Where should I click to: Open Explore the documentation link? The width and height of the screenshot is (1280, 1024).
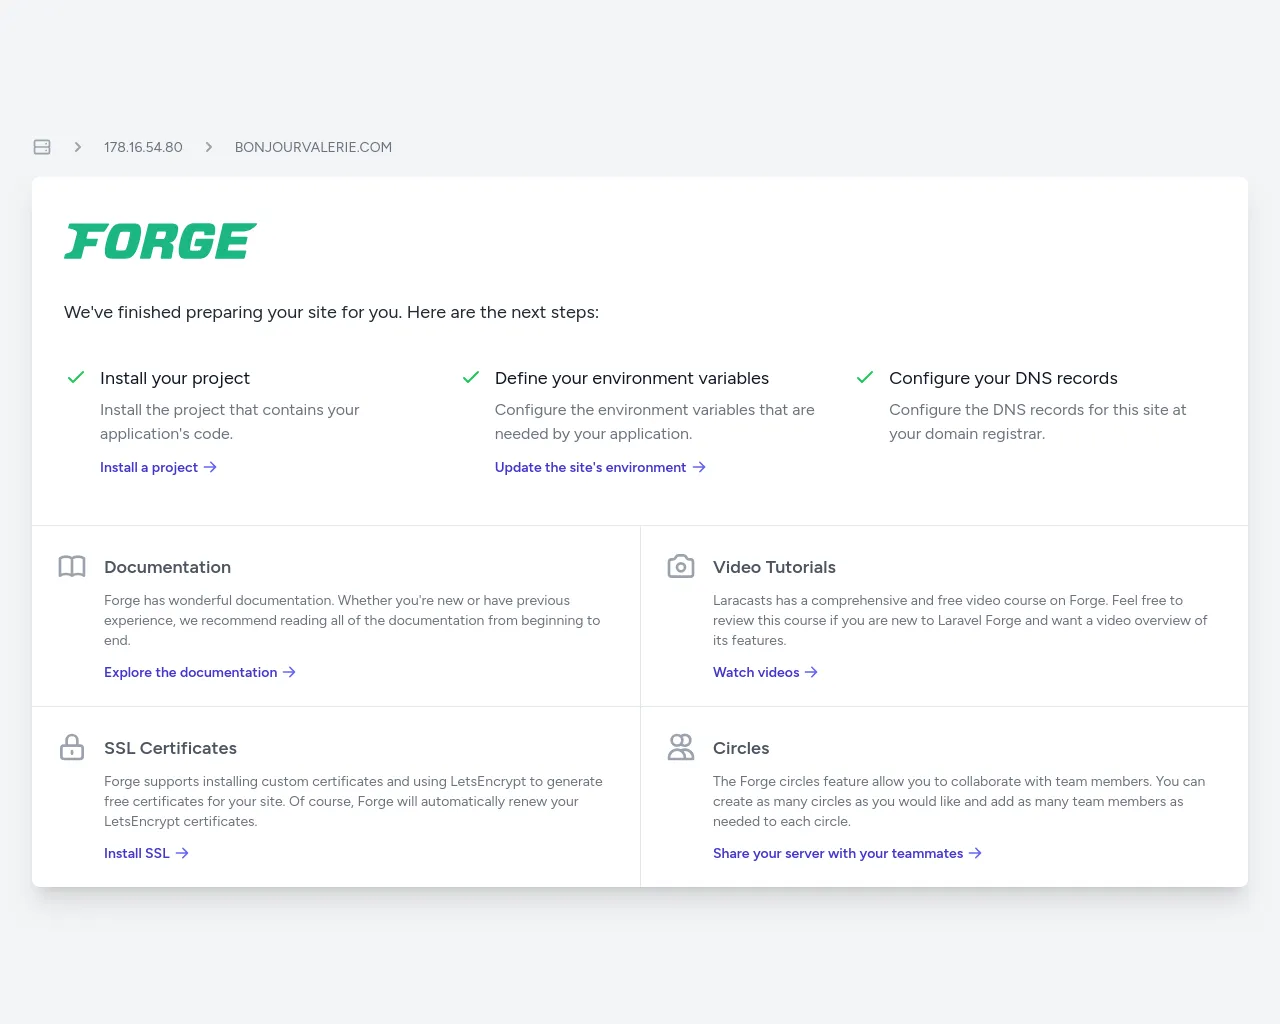[200, 672]
